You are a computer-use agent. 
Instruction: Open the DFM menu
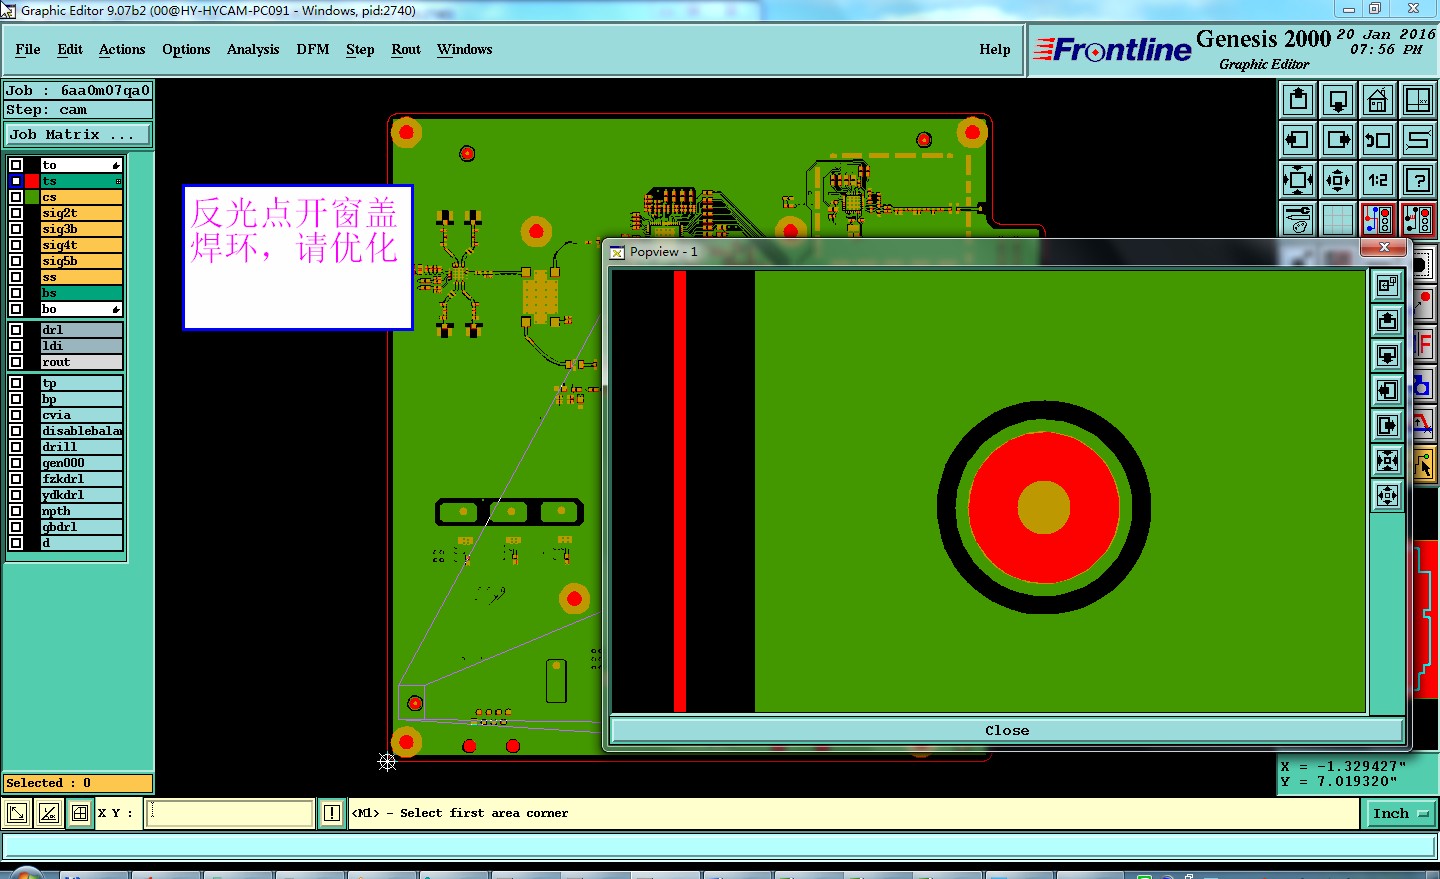coord(313,49)
